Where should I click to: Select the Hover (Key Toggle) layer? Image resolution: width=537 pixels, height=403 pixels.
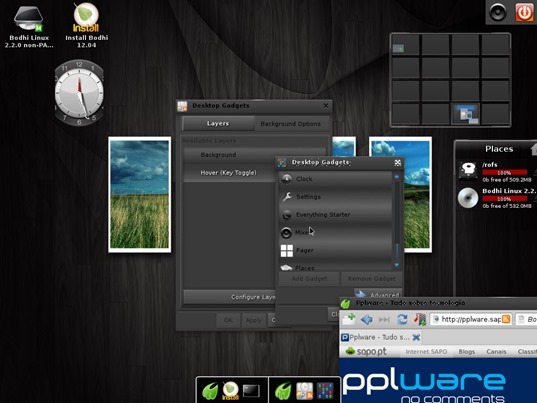click(x=229, y=173)
